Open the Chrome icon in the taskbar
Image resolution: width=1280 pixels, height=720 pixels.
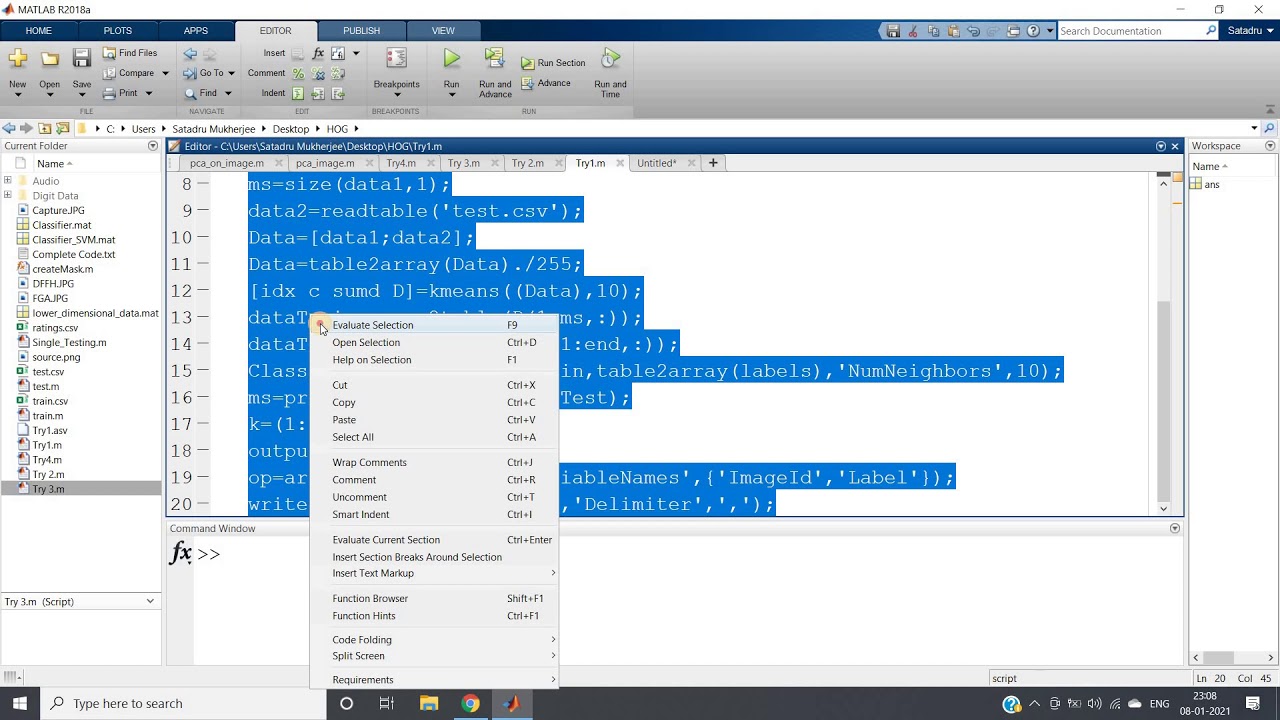pos(470,703)
